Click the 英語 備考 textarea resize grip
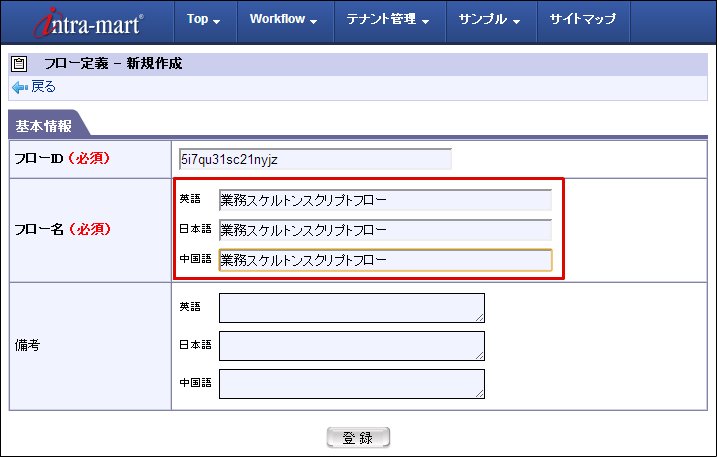 click(479, 317)
